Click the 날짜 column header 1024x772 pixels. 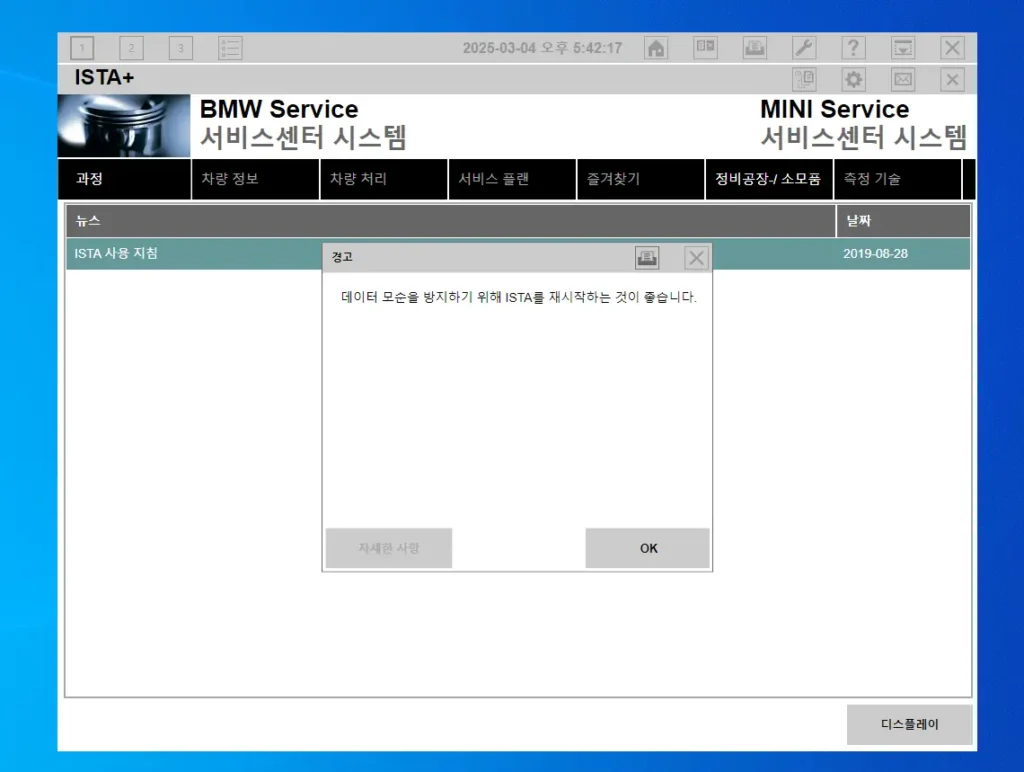pyautogui.click(x=904, y=221)
